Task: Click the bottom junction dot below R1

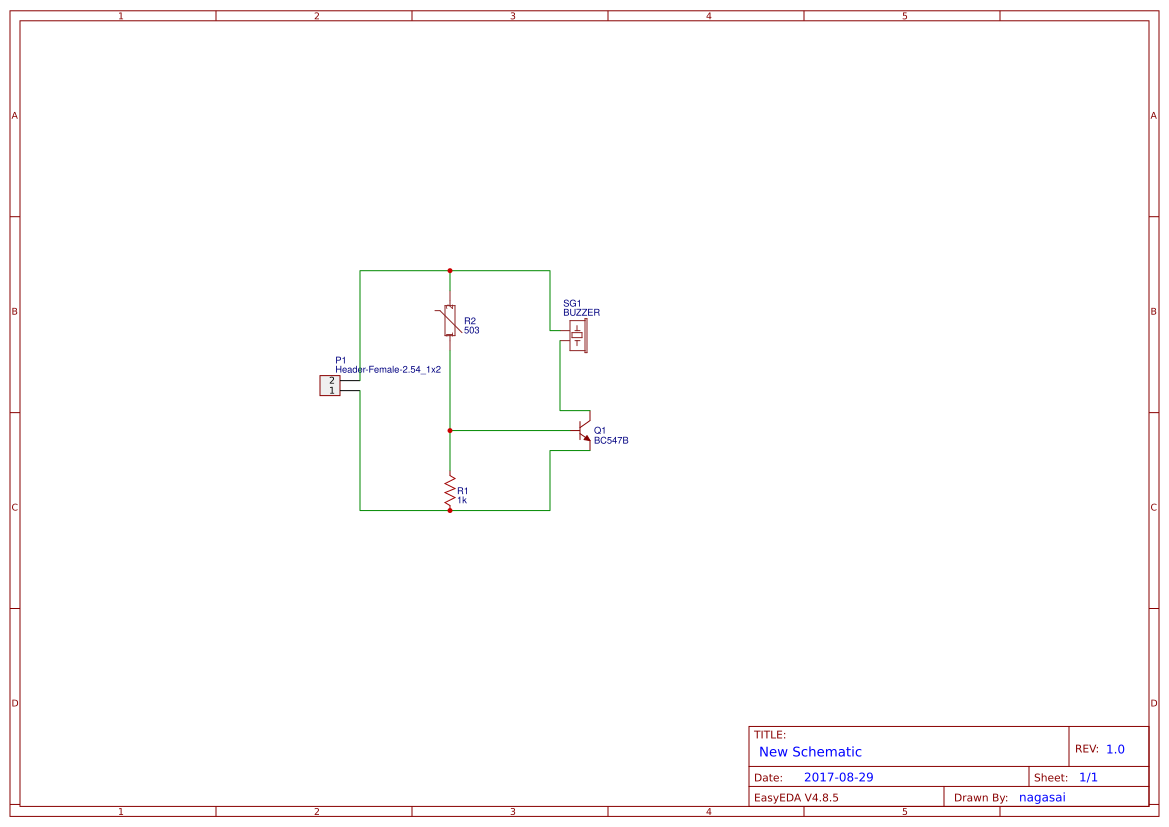Action: [x=450, y=510]
